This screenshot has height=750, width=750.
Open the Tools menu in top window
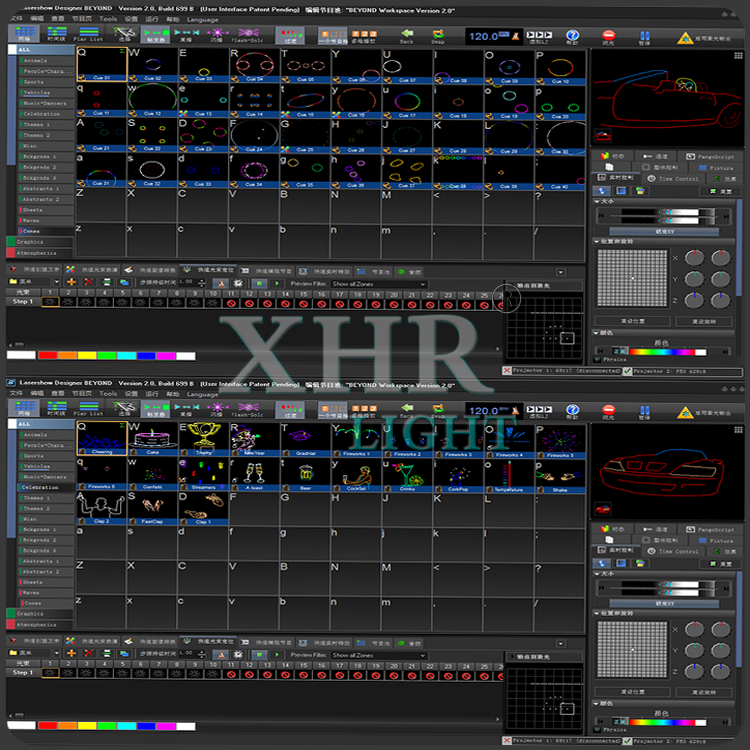coord(108,19)
